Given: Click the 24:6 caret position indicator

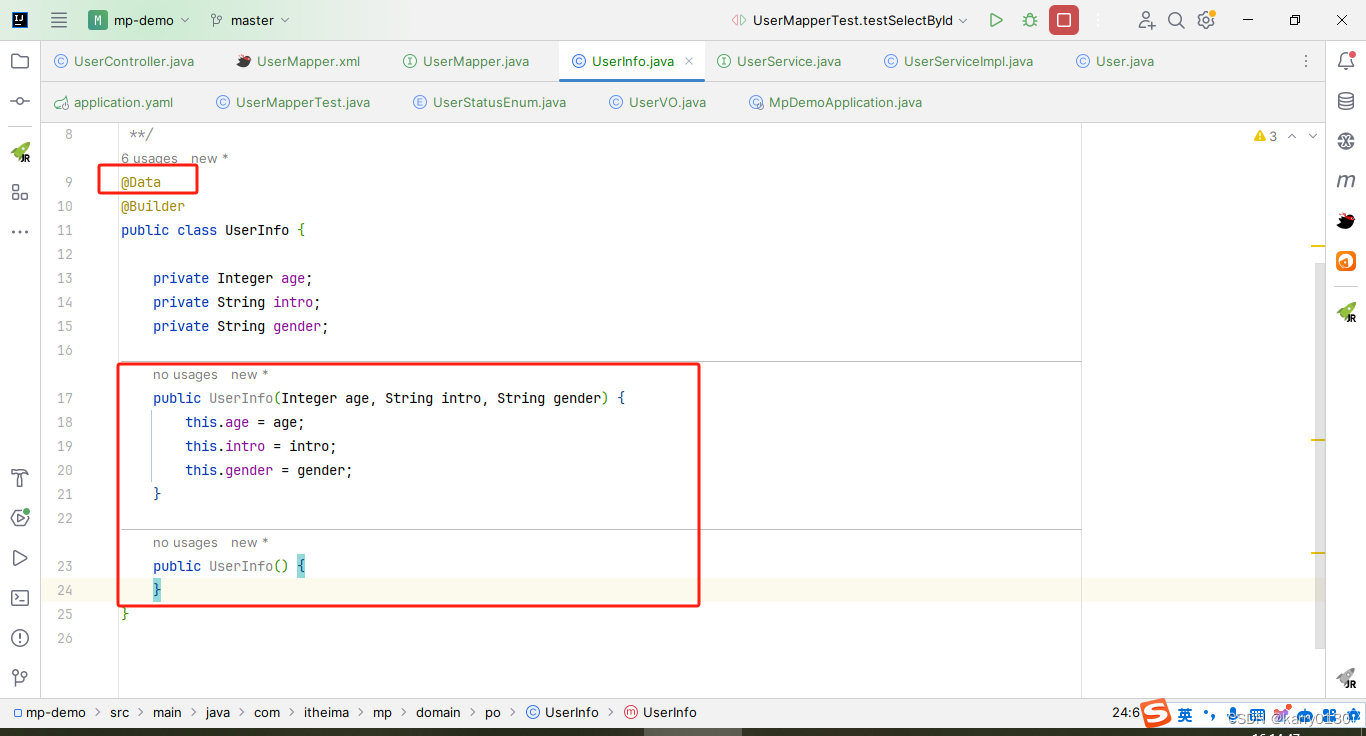Looking at the screenshot, I should click(x=1125, y=713).
